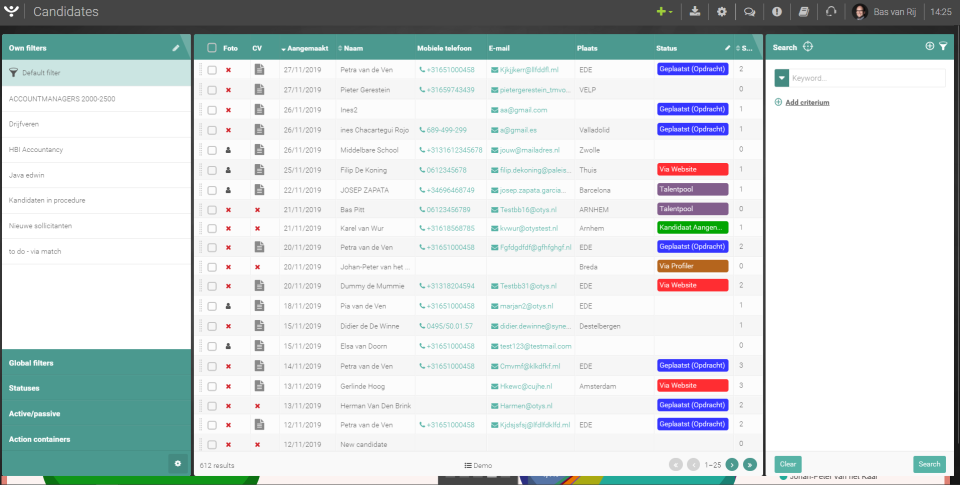Click the green plus add icon

pos(662,12)
